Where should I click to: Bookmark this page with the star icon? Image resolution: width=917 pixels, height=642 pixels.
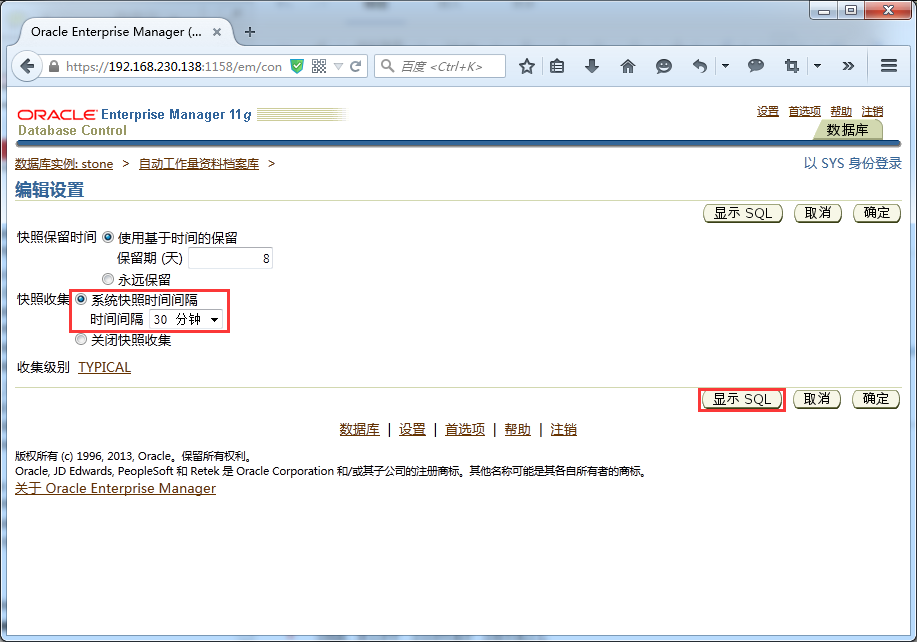tap(526, 66)
